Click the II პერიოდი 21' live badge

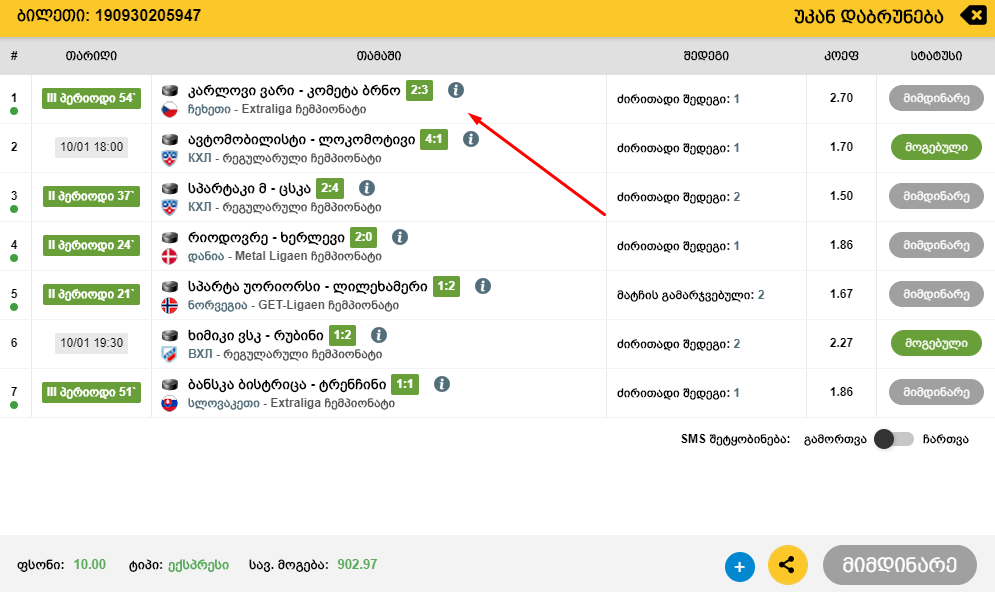point(91,294)
